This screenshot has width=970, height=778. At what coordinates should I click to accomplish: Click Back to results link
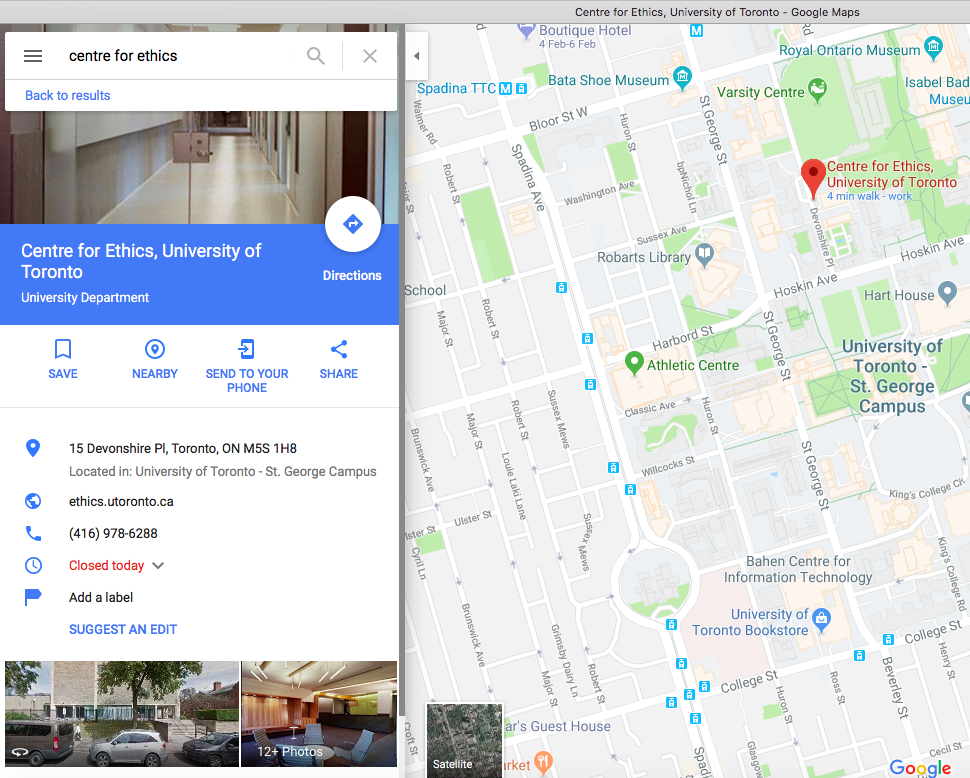[67, 95]
